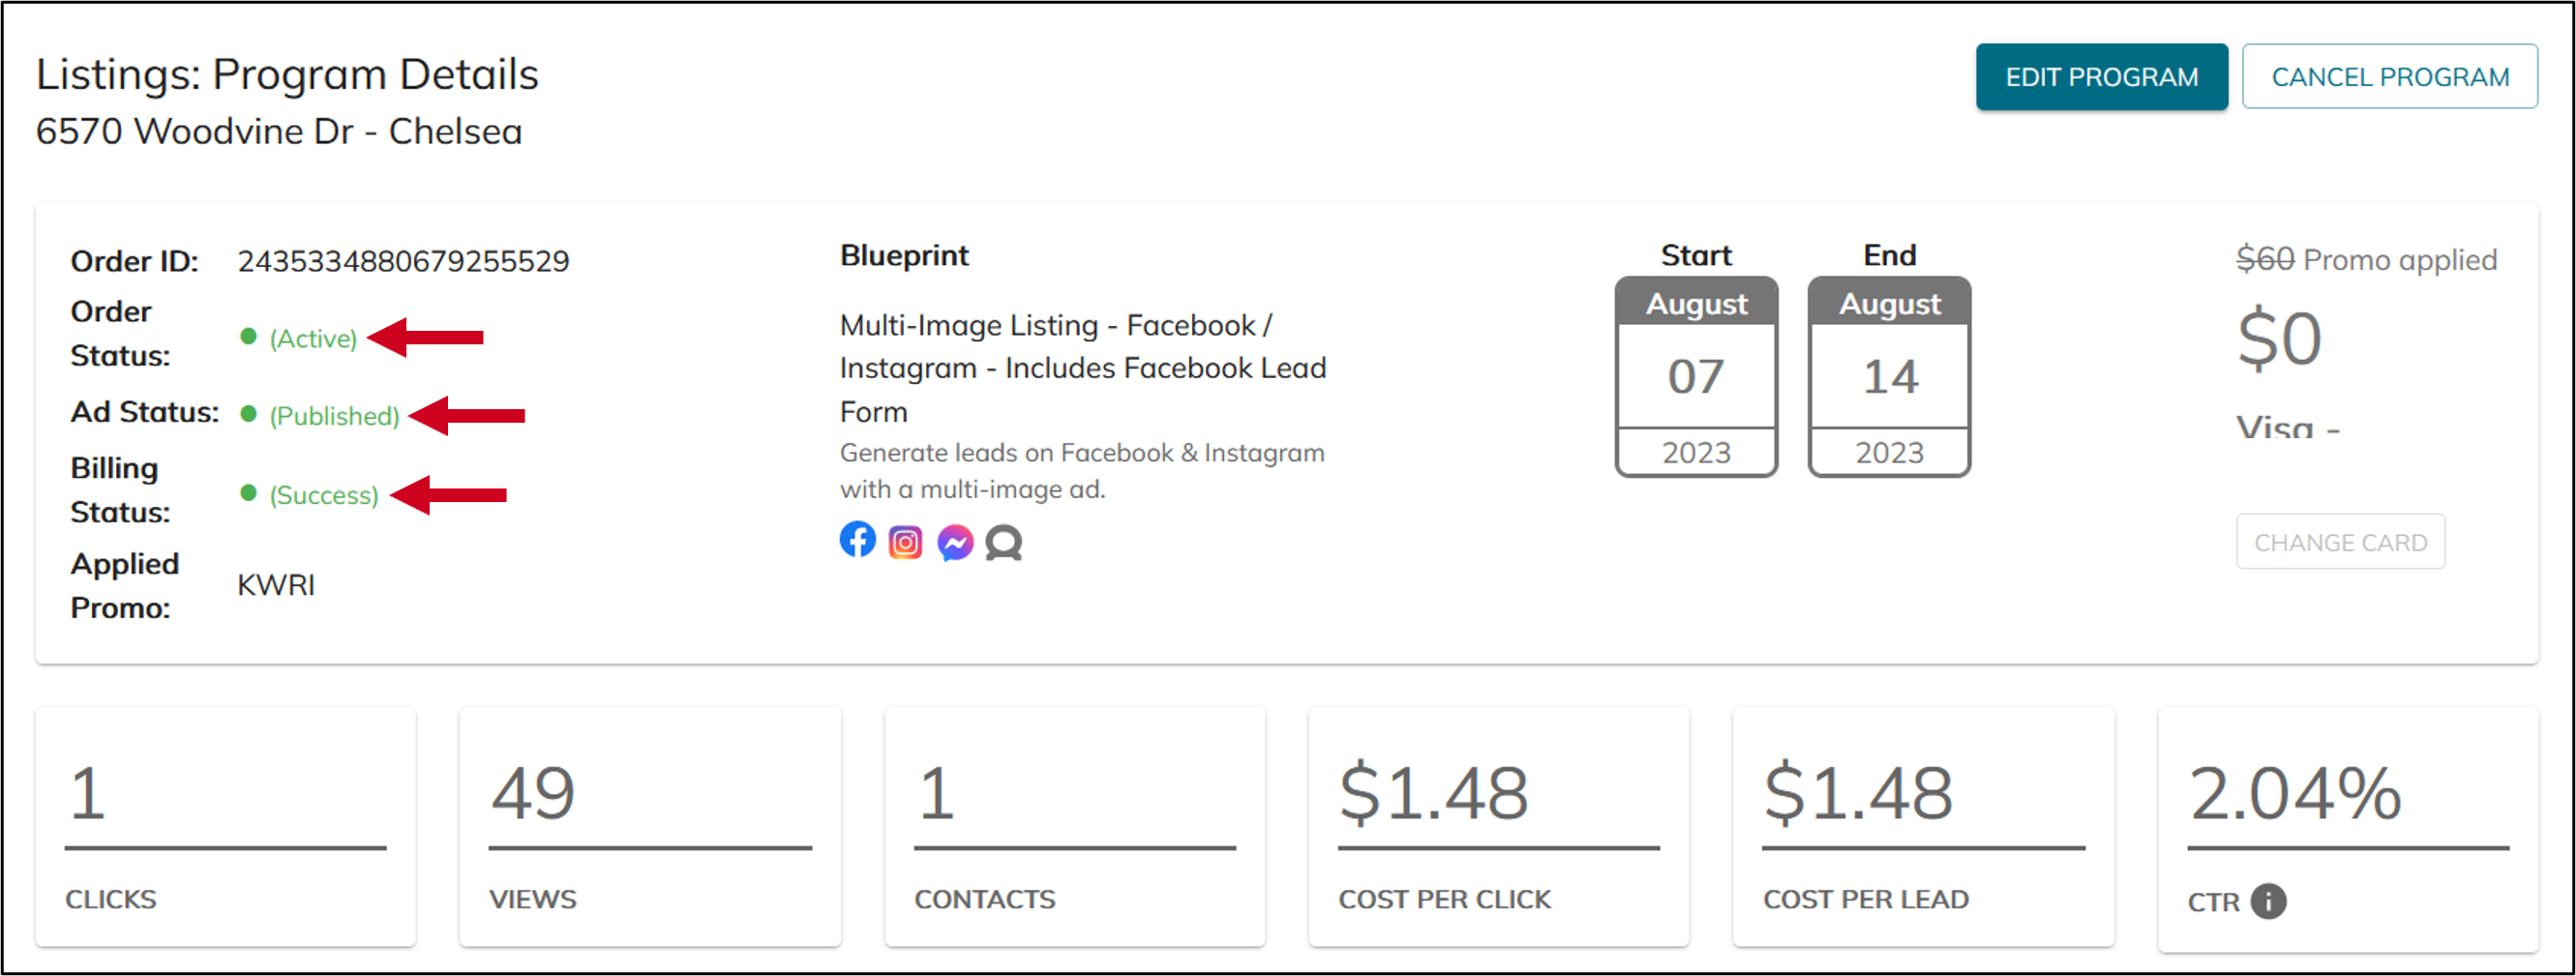The height and width of the screenshot is (976, 2576).
Task: Click the Order ID number
Action: tap(403, 261)
